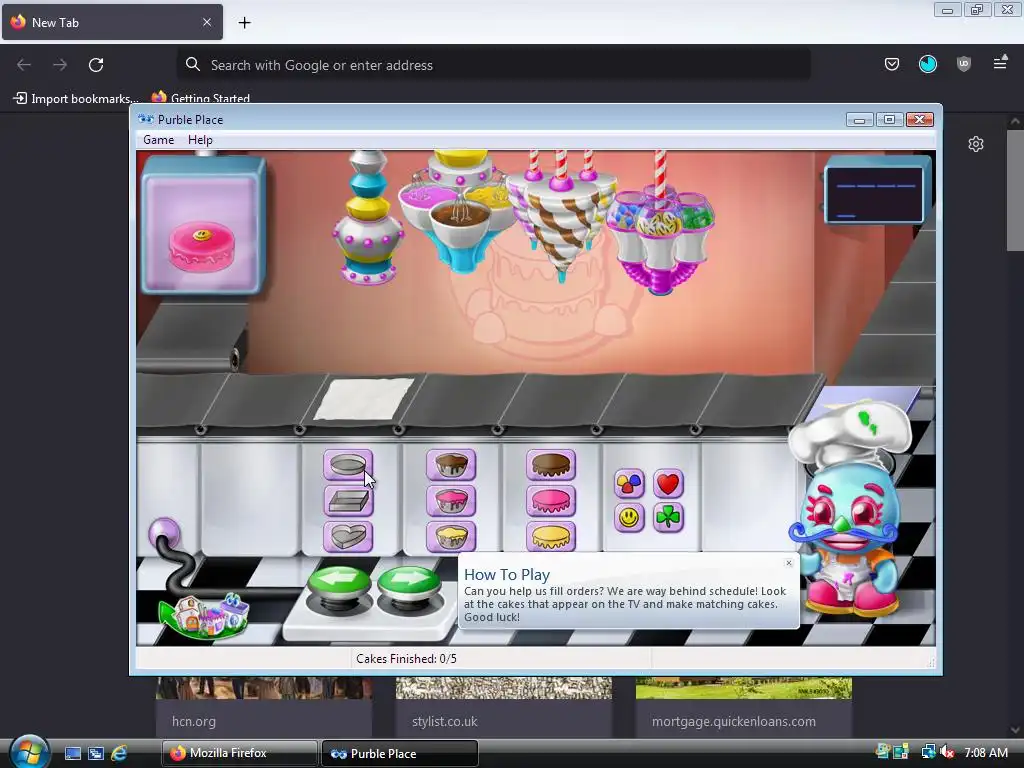The image size is (1024, 768).
Task: Switch to Mozilla Firefox taskbar button
Action: tap(239, 753)
